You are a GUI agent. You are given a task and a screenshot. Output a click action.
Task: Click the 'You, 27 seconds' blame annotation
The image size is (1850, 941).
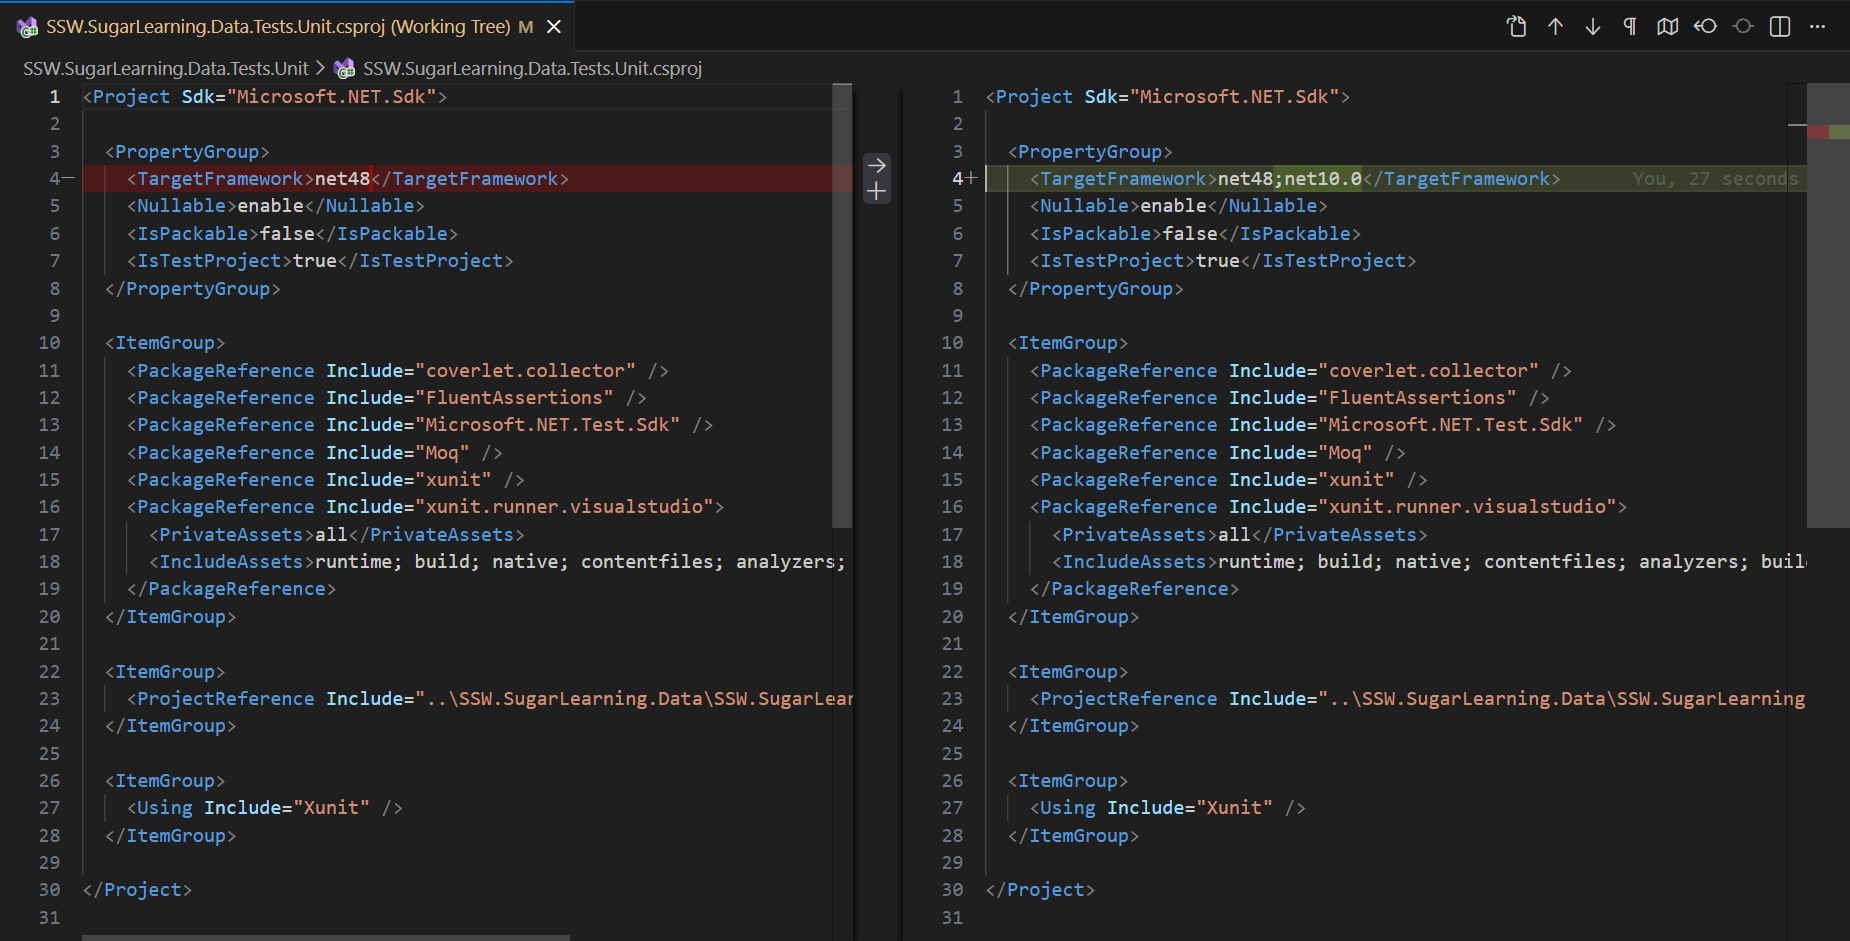click(1714, 179)
